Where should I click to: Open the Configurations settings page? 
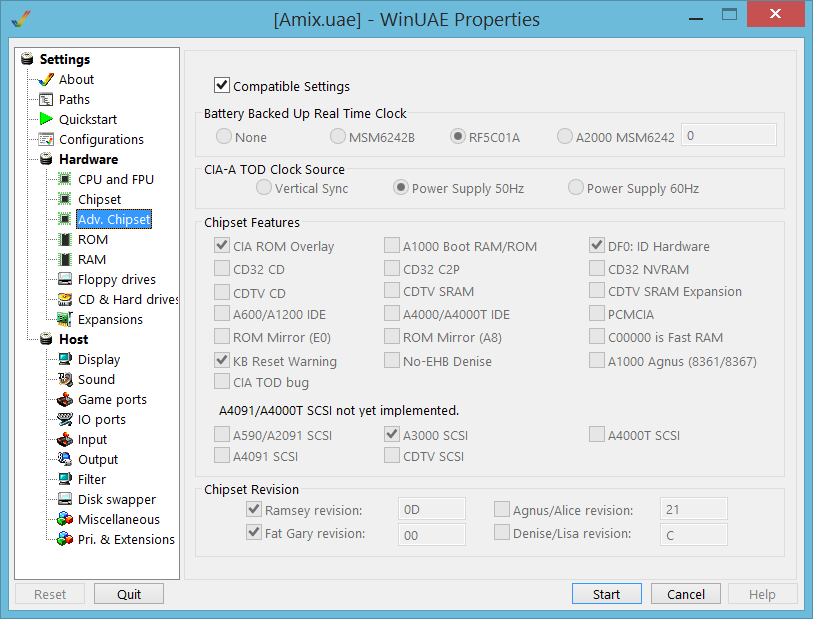coord(101,139)
